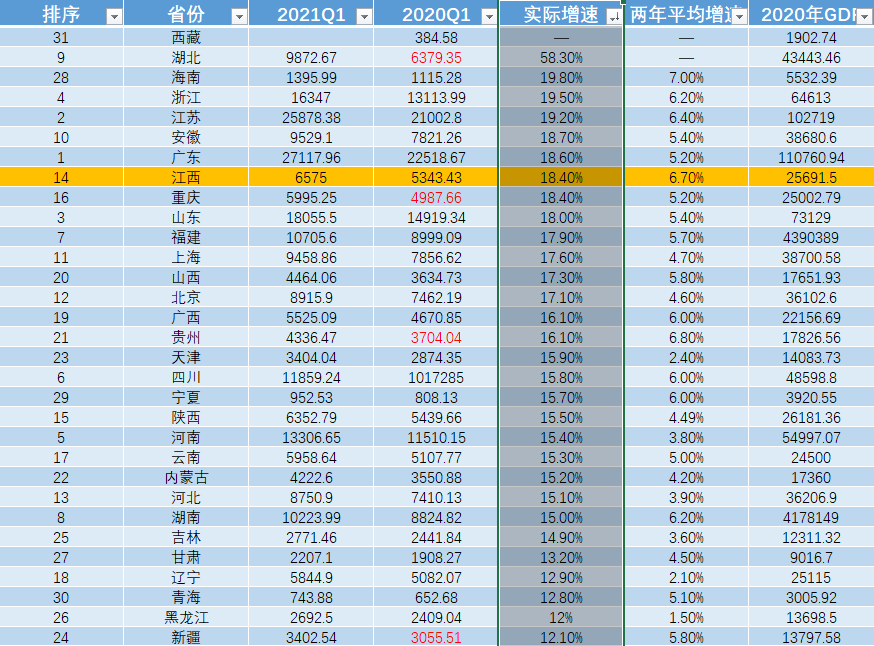Viewport: 874px width, 646px height.
Task: Select 黑龙江 growth rate 12%
Action: 561,618
